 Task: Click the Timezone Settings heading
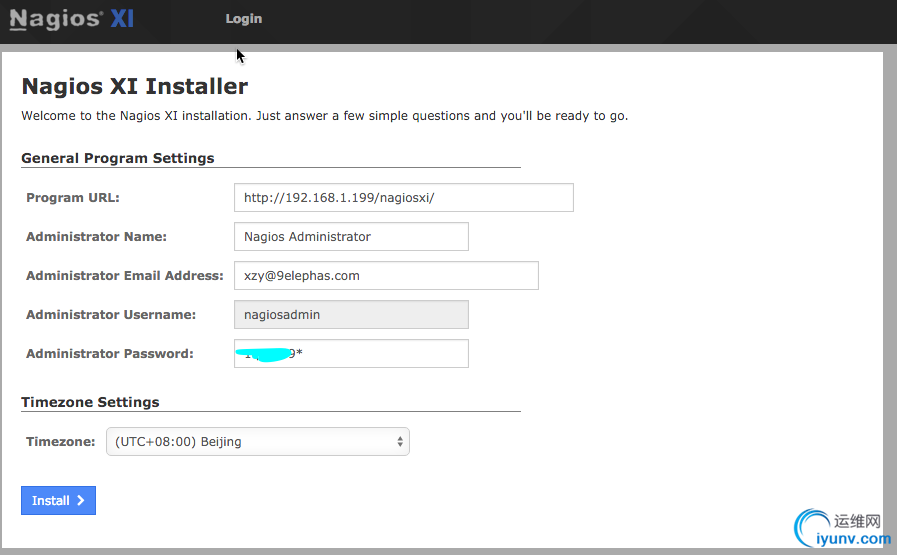pos(90,402)
